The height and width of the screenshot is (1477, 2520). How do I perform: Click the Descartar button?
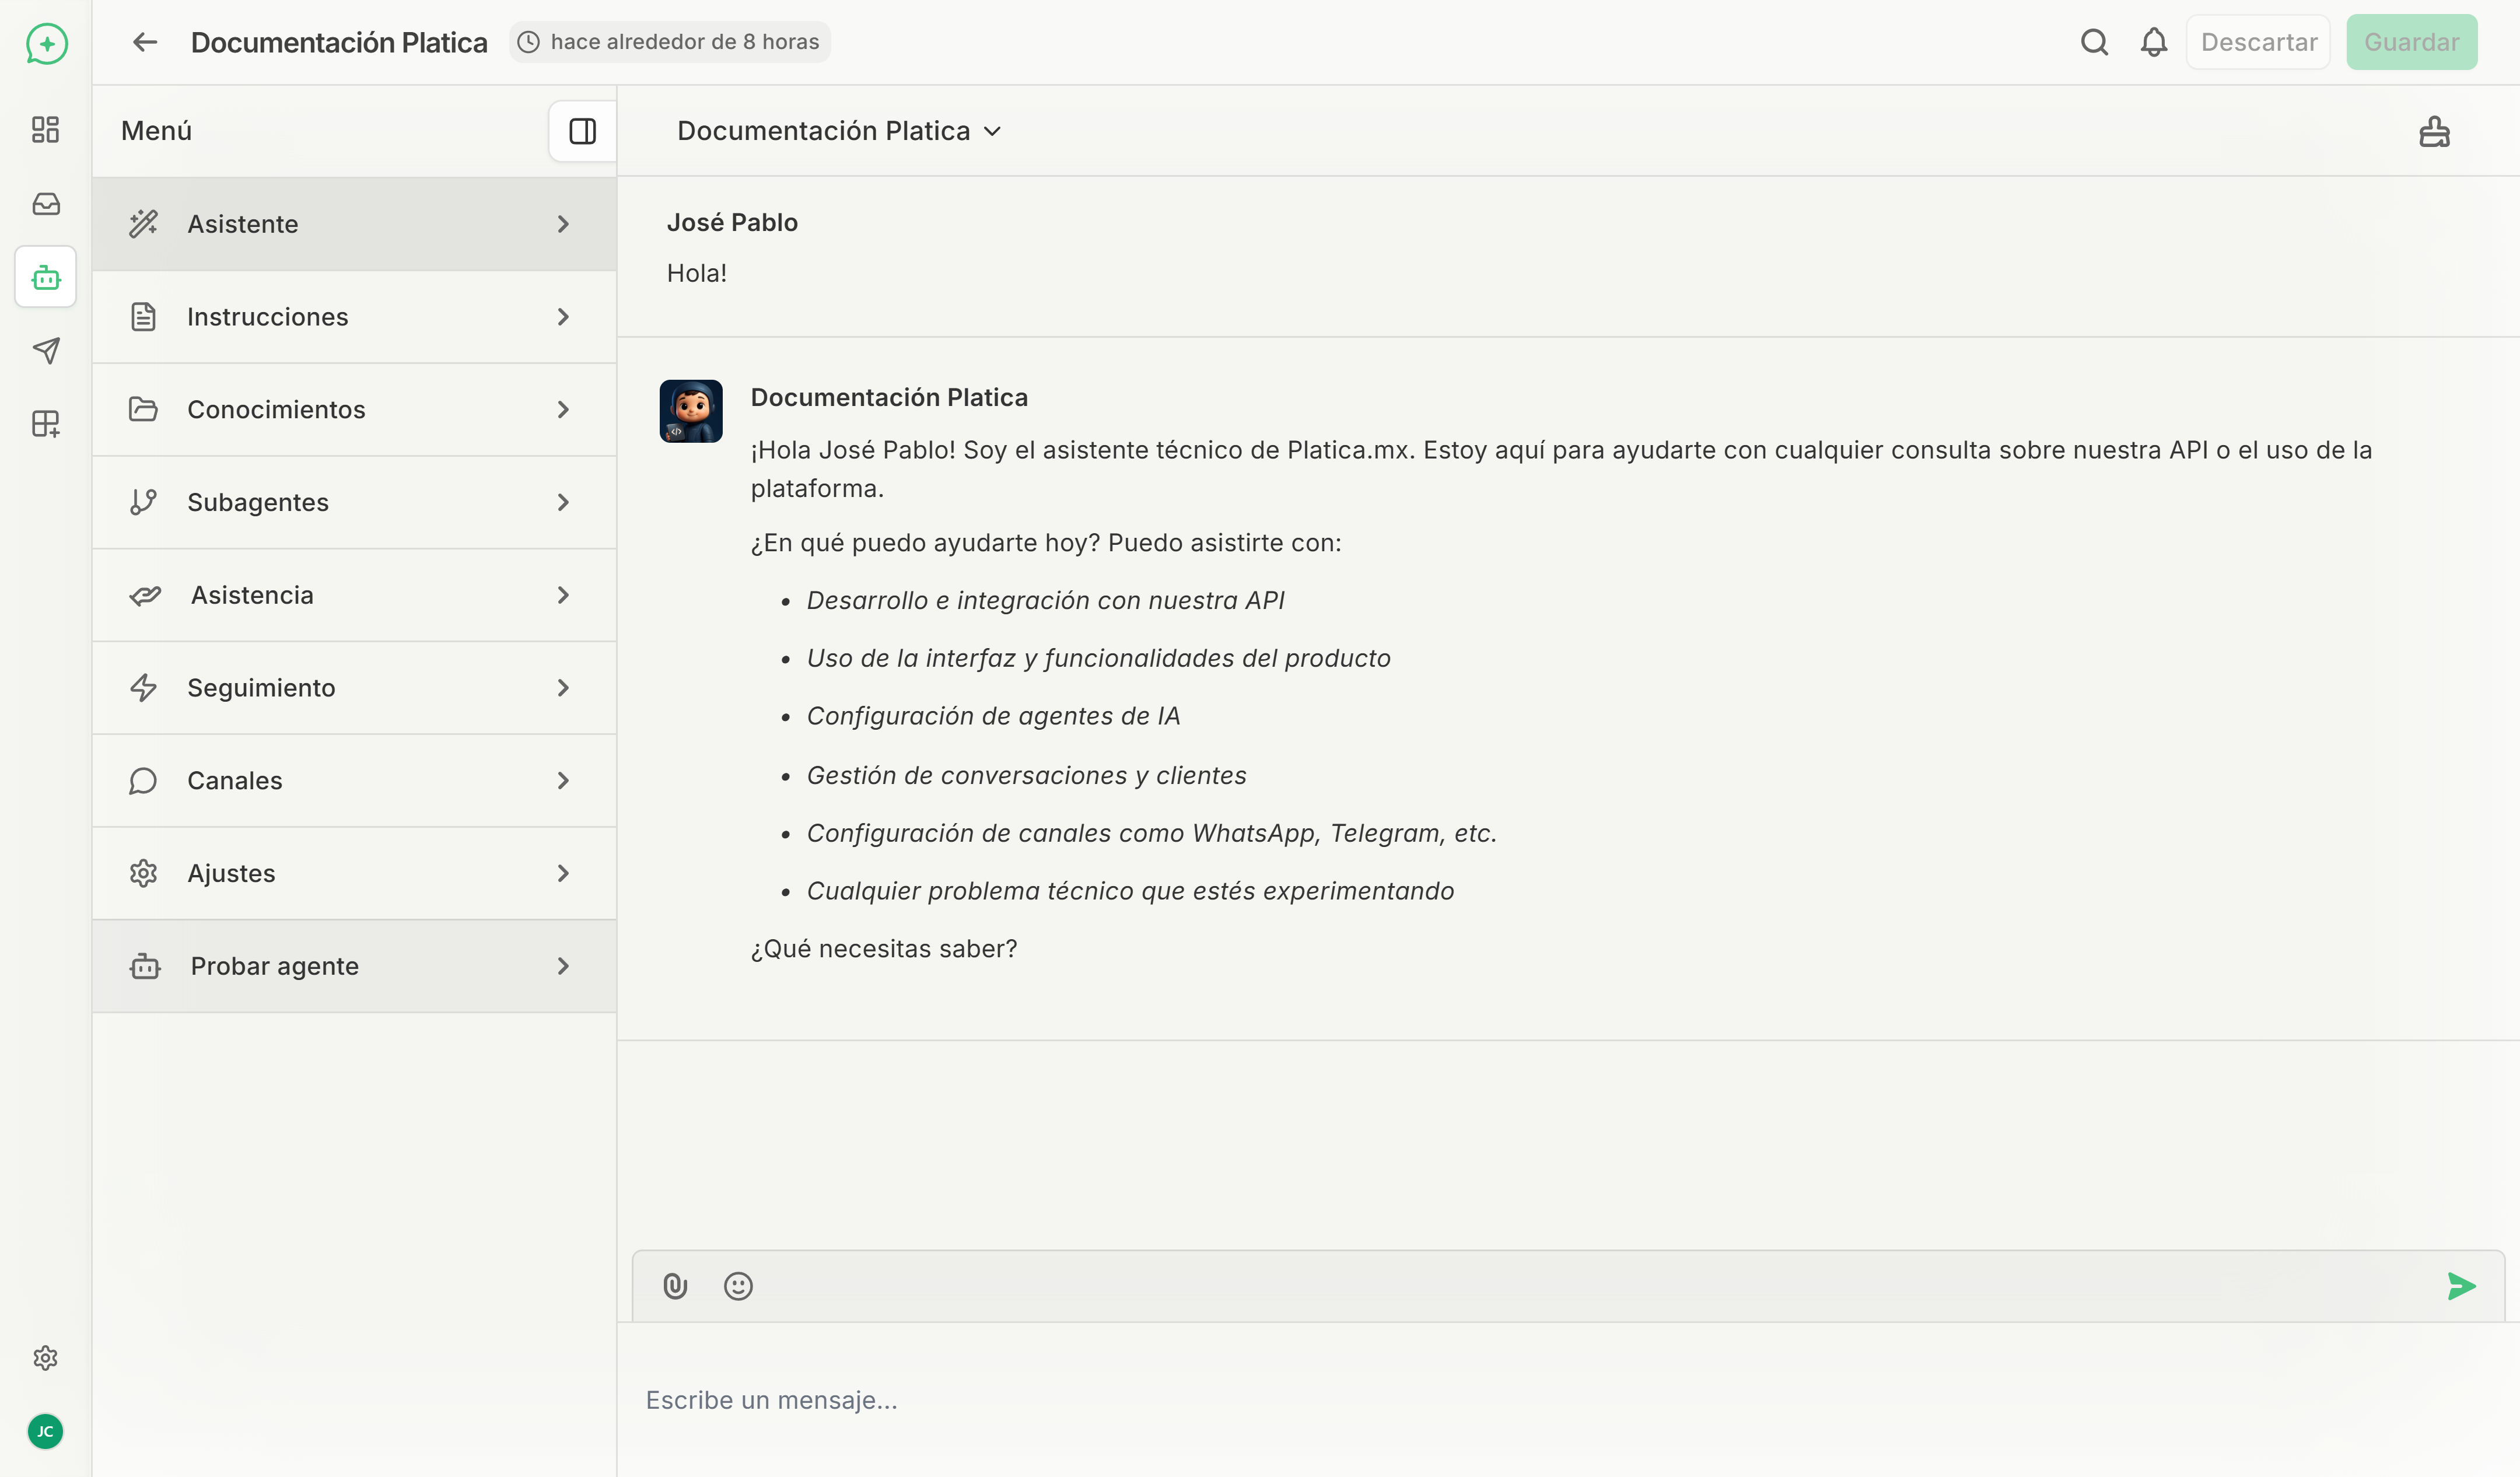(x=2258, y=42)
